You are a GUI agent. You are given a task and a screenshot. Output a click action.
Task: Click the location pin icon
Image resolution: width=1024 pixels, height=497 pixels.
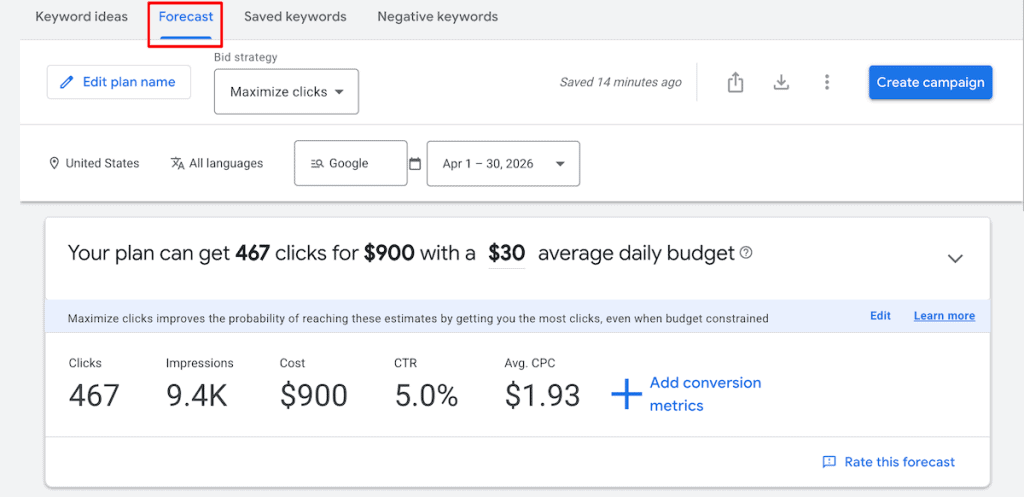coord(54,163)
